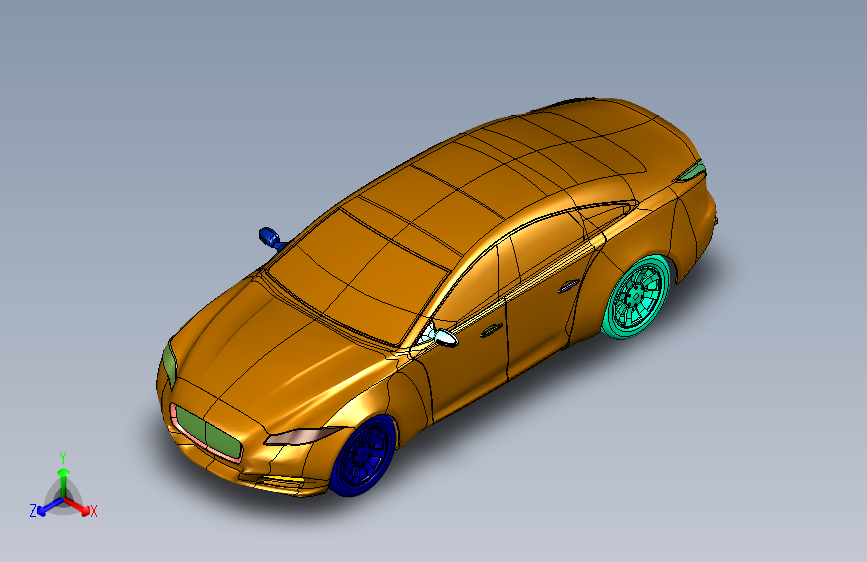Viewport: 867px width, 562px height.
Task: Select the blue front wheel of the car
Action: pos(363,456)
